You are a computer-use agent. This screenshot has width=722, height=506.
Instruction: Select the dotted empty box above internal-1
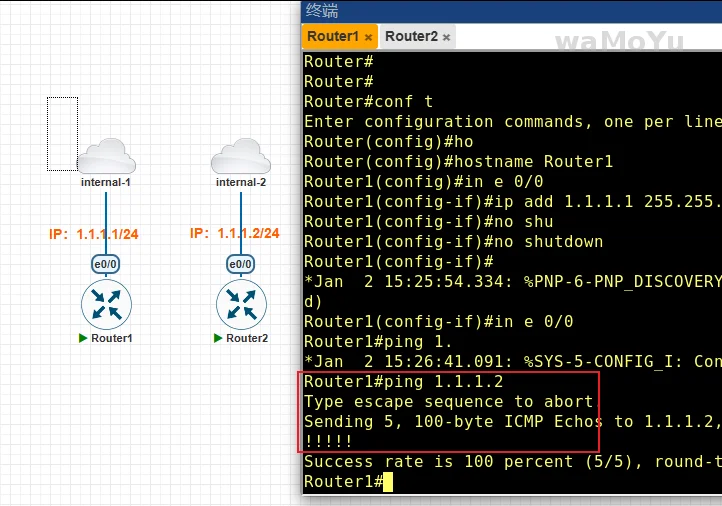click(62, 133)
